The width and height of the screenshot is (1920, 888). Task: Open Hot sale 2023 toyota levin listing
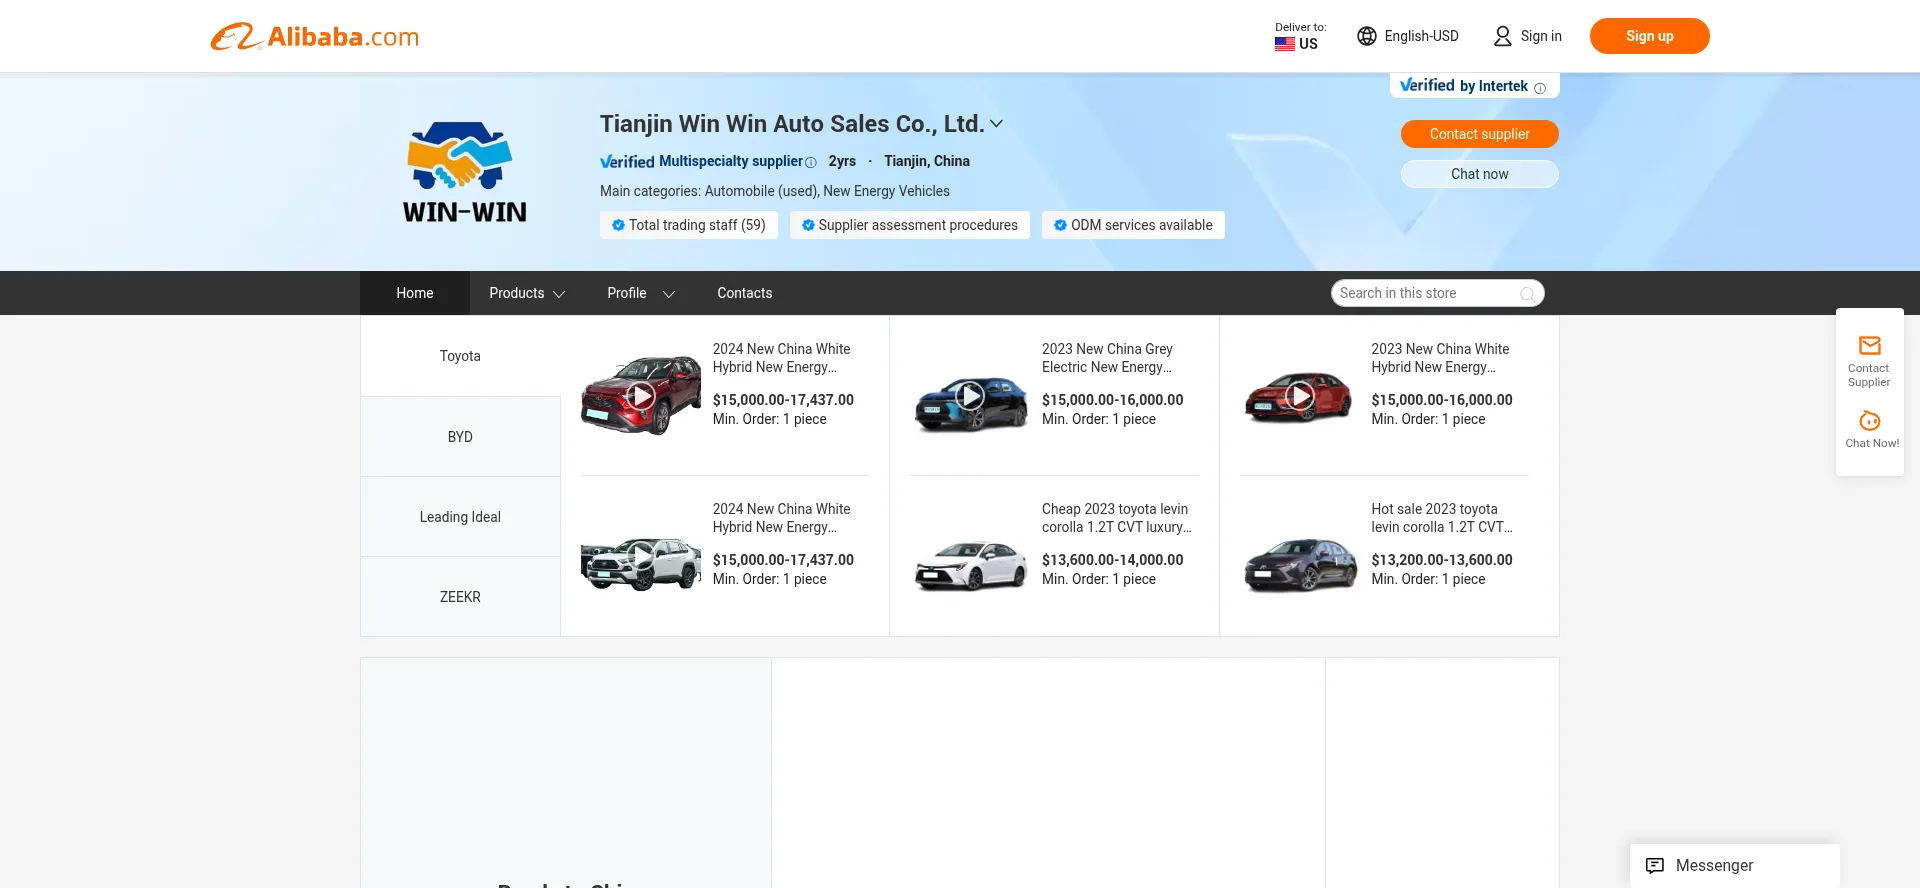(x=1442, y=518)
